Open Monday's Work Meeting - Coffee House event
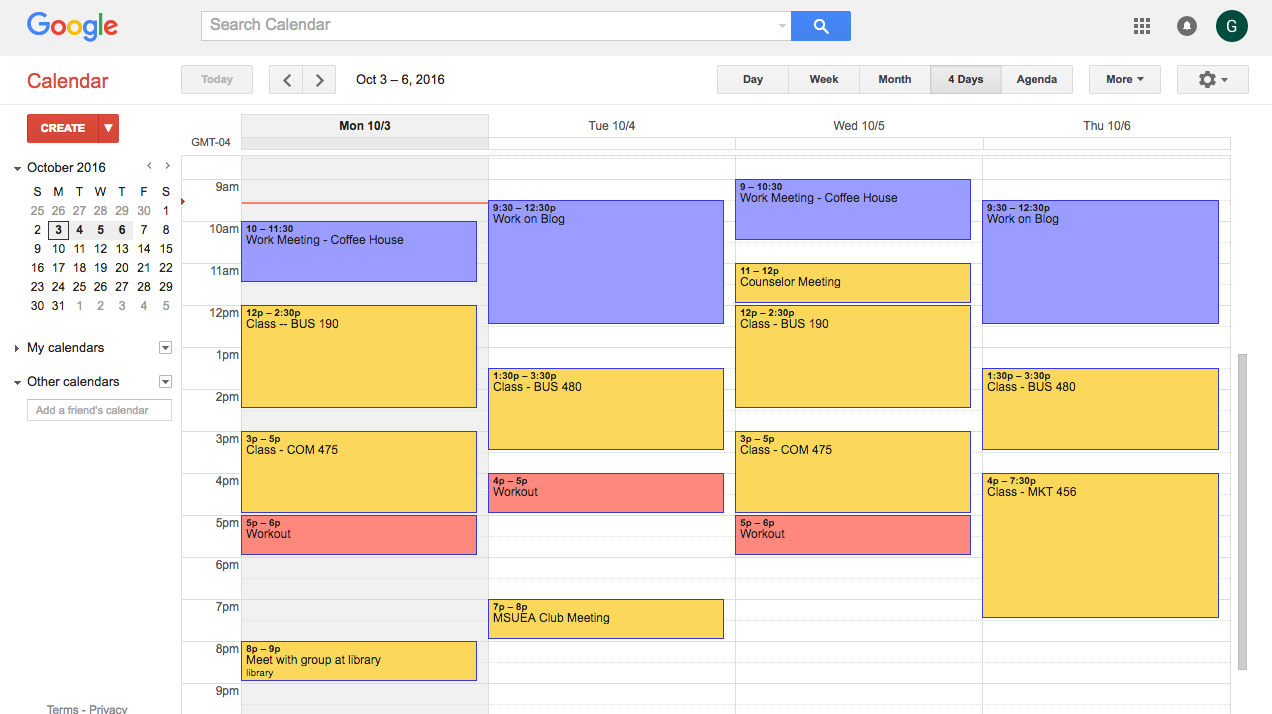 (359, 251)
